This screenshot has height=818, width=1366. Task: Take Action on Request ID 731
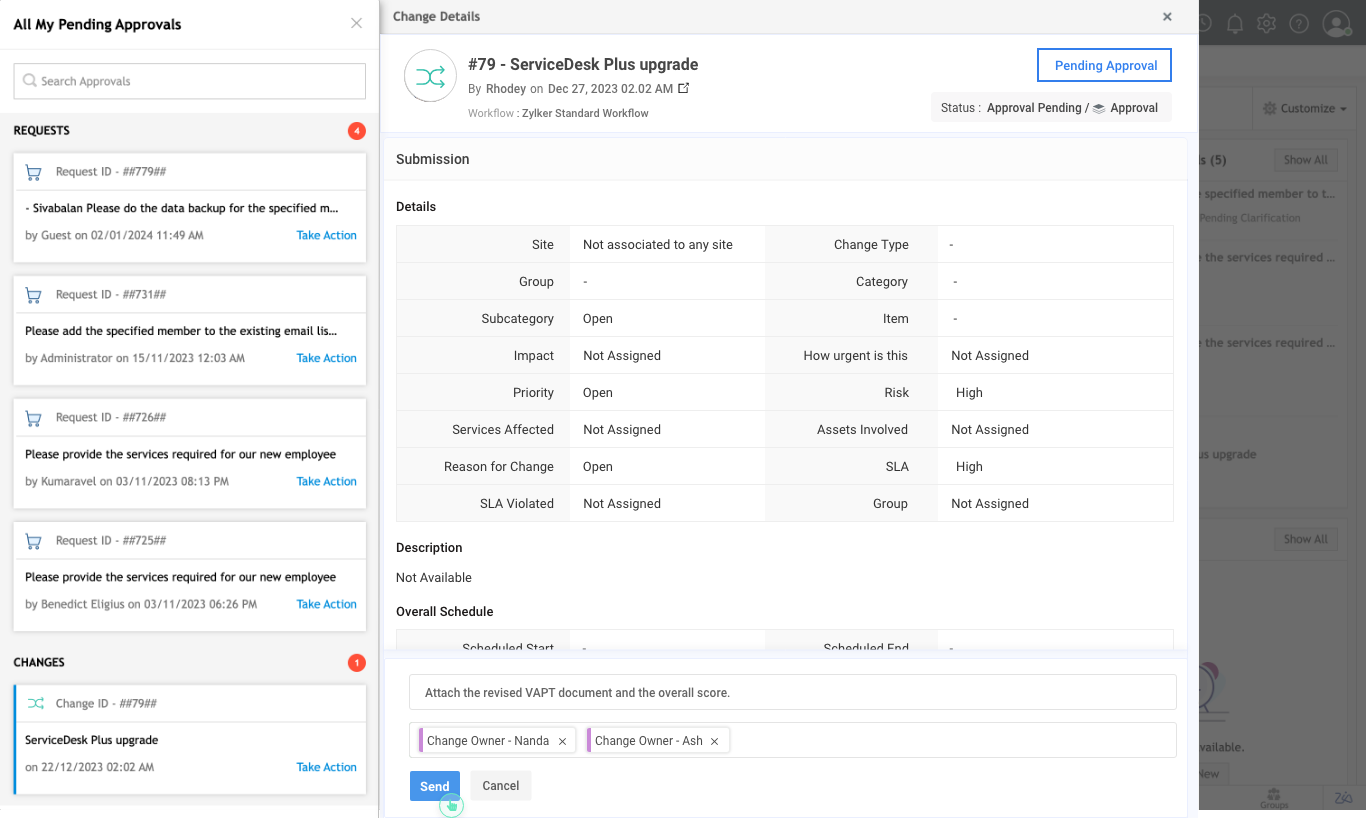tap(326, 358)
